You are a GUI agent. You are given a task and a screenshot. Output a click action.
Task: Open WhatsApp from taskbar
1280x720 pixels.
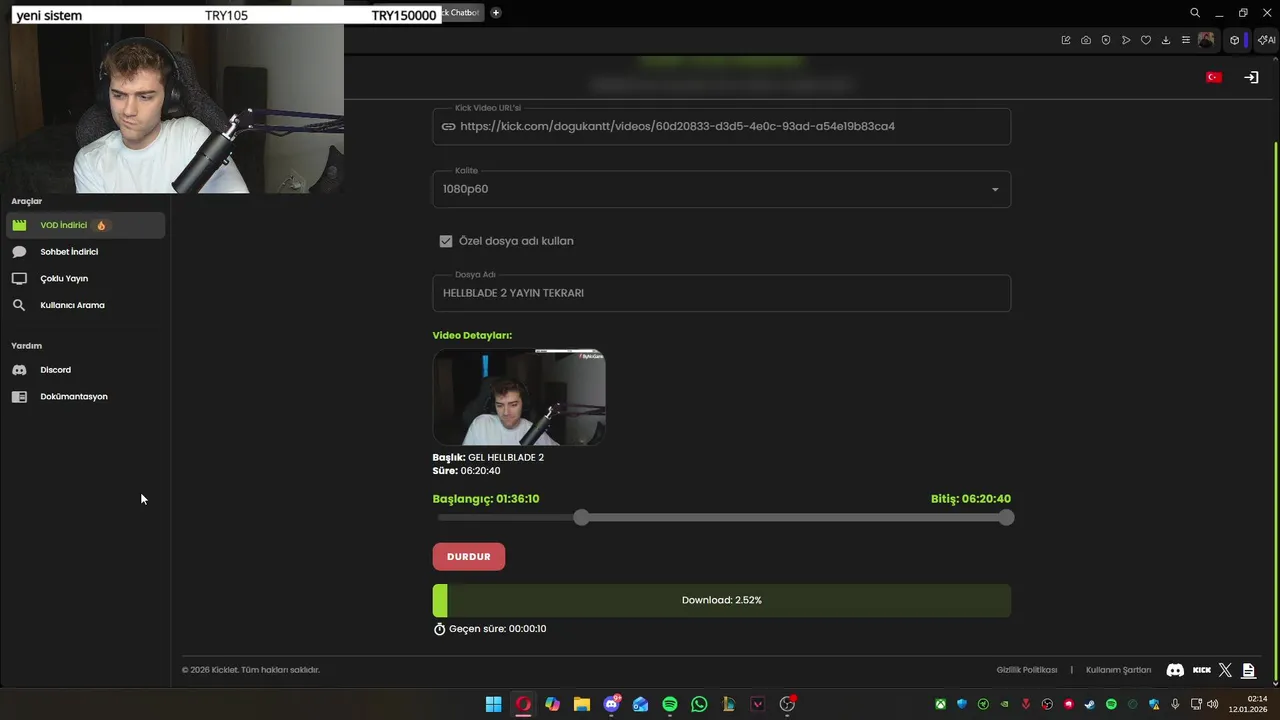pyautogui.click(x=699, y=704)
